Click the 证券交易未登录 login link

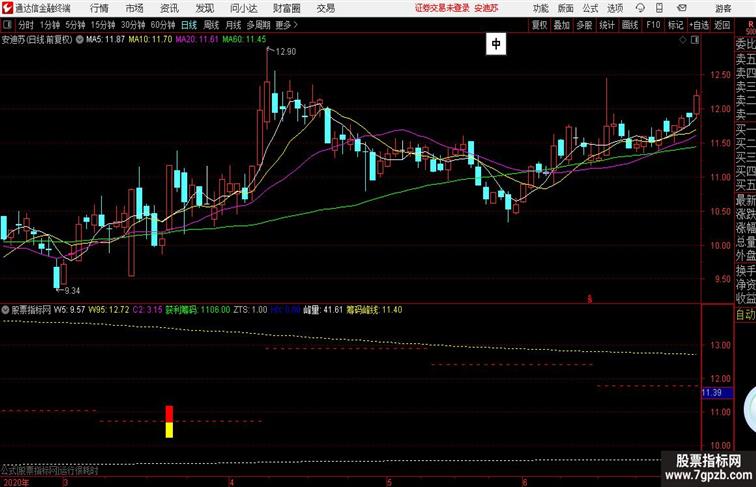point(442,8)
